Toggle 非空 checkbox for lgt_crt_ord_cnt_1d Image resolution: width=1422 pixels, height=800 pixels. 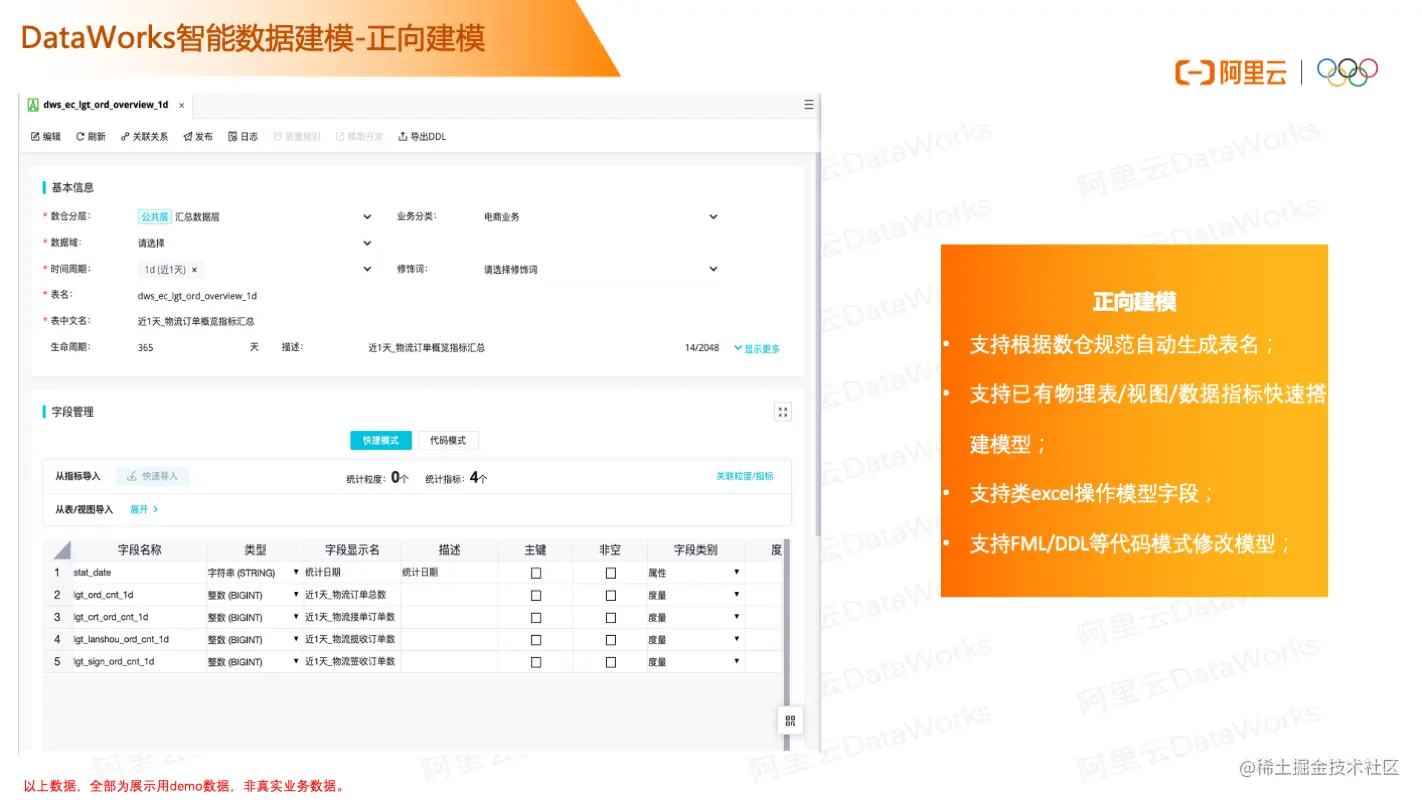click(x=611, y=617)
